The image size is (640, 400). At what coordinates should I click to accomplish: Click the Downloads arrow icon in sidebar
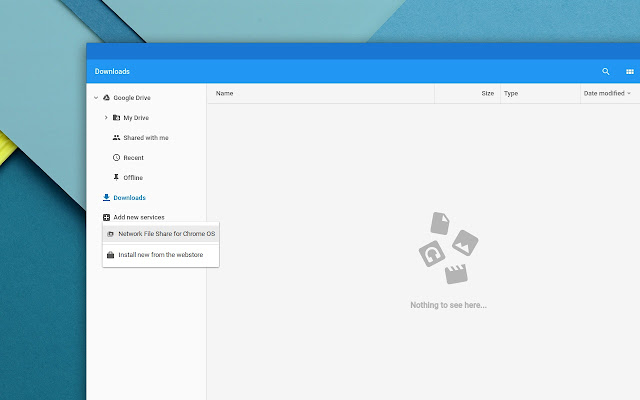point(107,198)
